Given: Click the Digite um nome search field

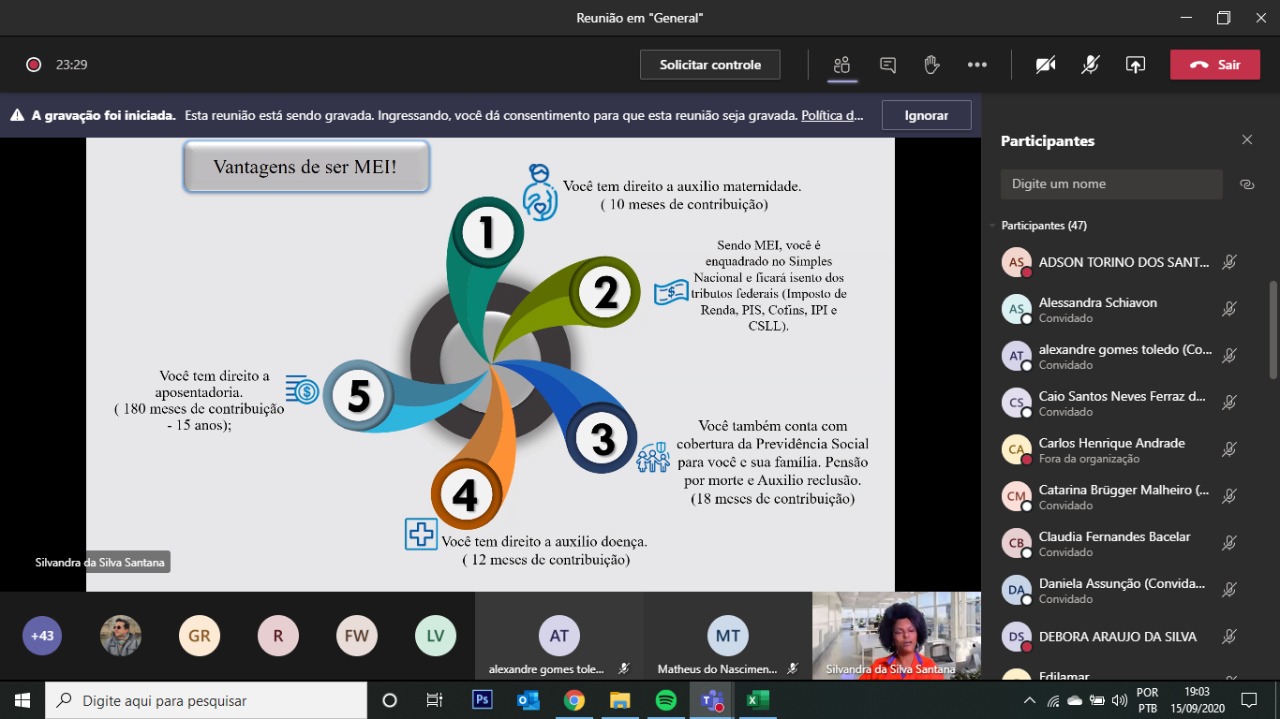Looking at the screenshot, I should click(1110, 184).
